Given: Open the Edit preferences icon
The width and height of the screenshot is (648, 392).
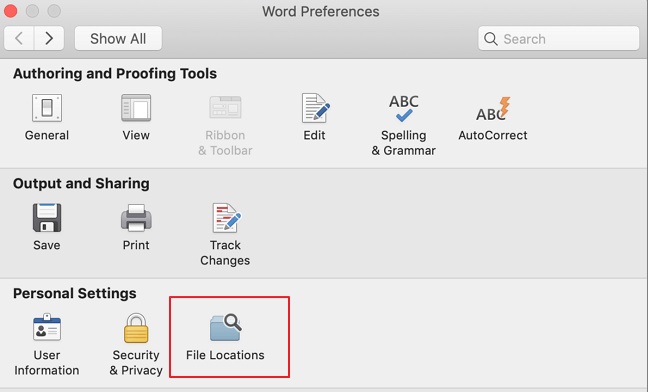Looking at the screenshot, I should pyautogui.click(x=315, y=108).
